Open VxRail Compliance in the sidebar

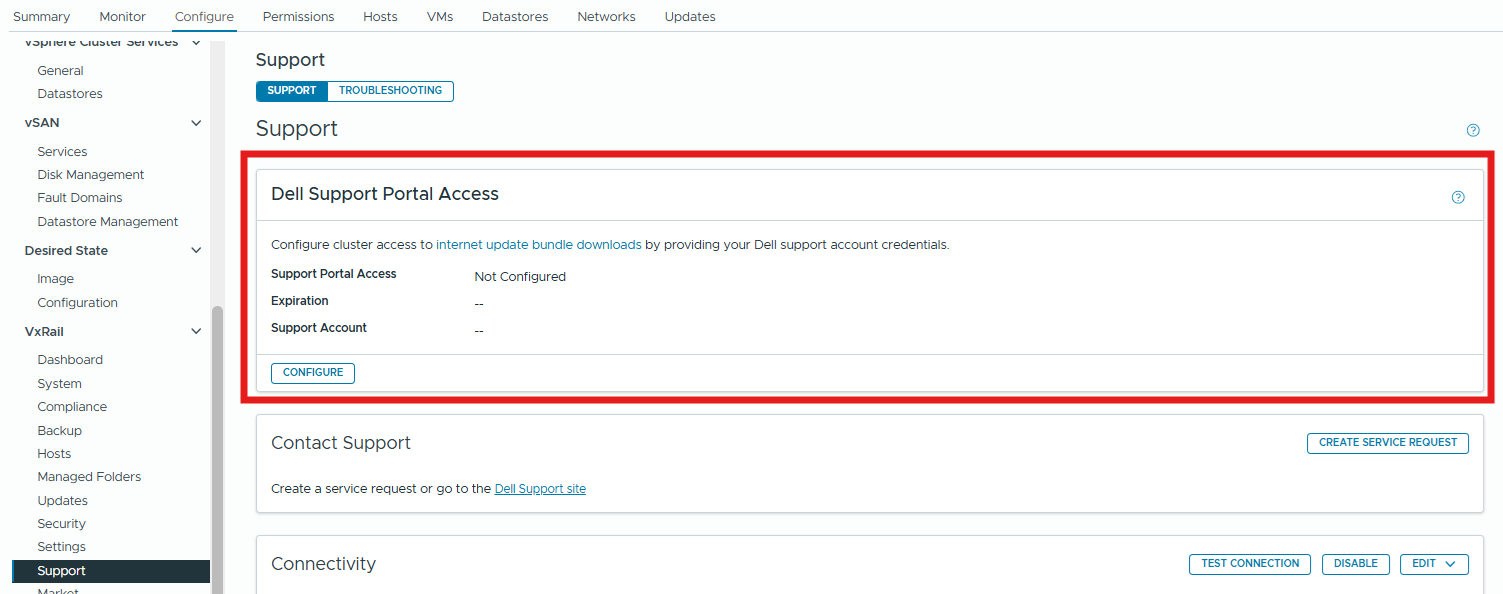[x=72, y=407]
